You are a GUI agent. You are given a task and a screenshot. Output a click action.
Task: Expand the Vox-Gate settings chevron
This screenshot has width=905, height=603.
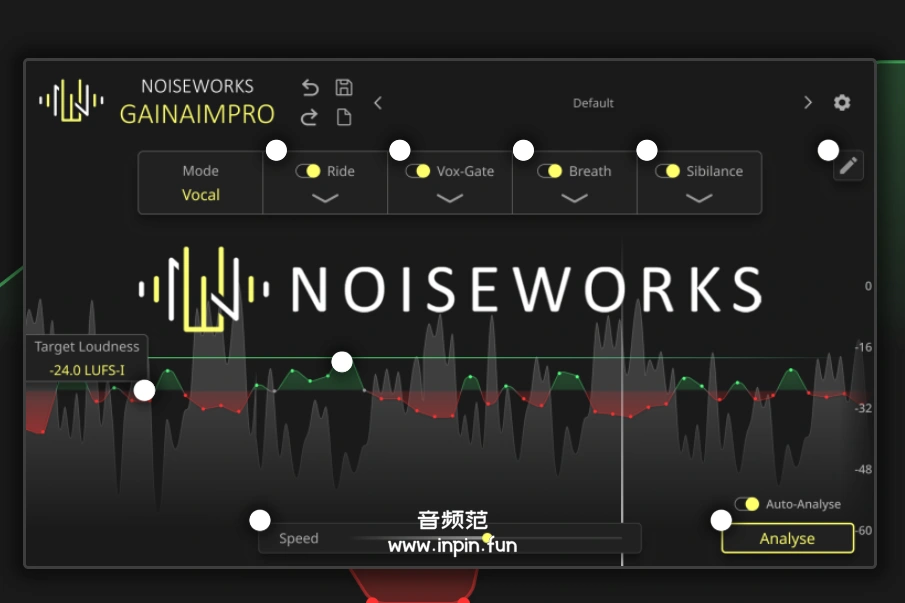point(450,198)
